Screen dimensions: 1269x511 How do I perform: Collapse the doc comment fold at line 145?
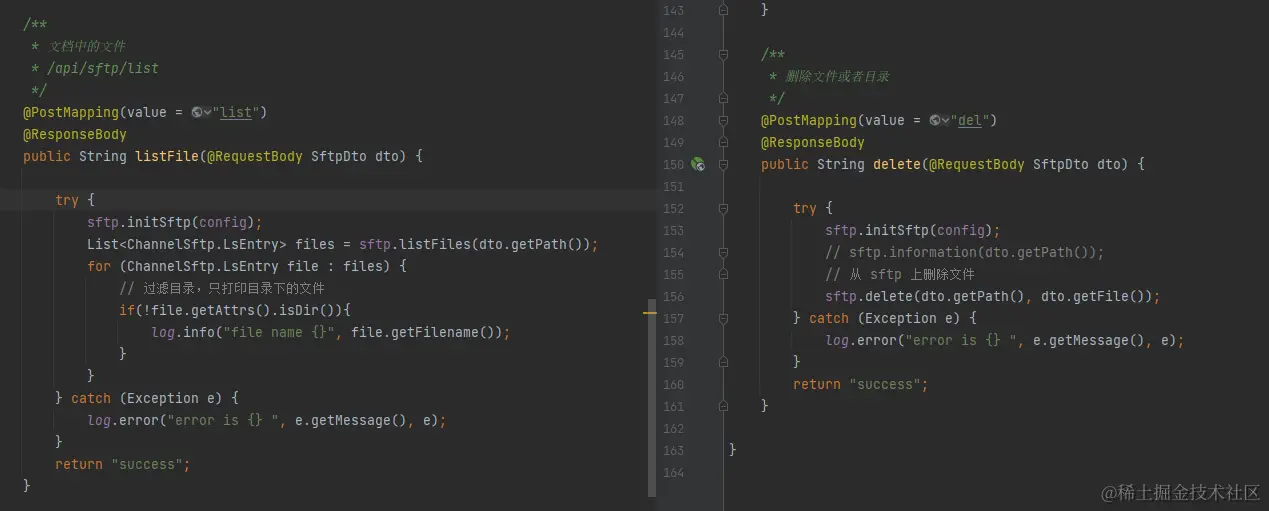(x=723, y=55)
